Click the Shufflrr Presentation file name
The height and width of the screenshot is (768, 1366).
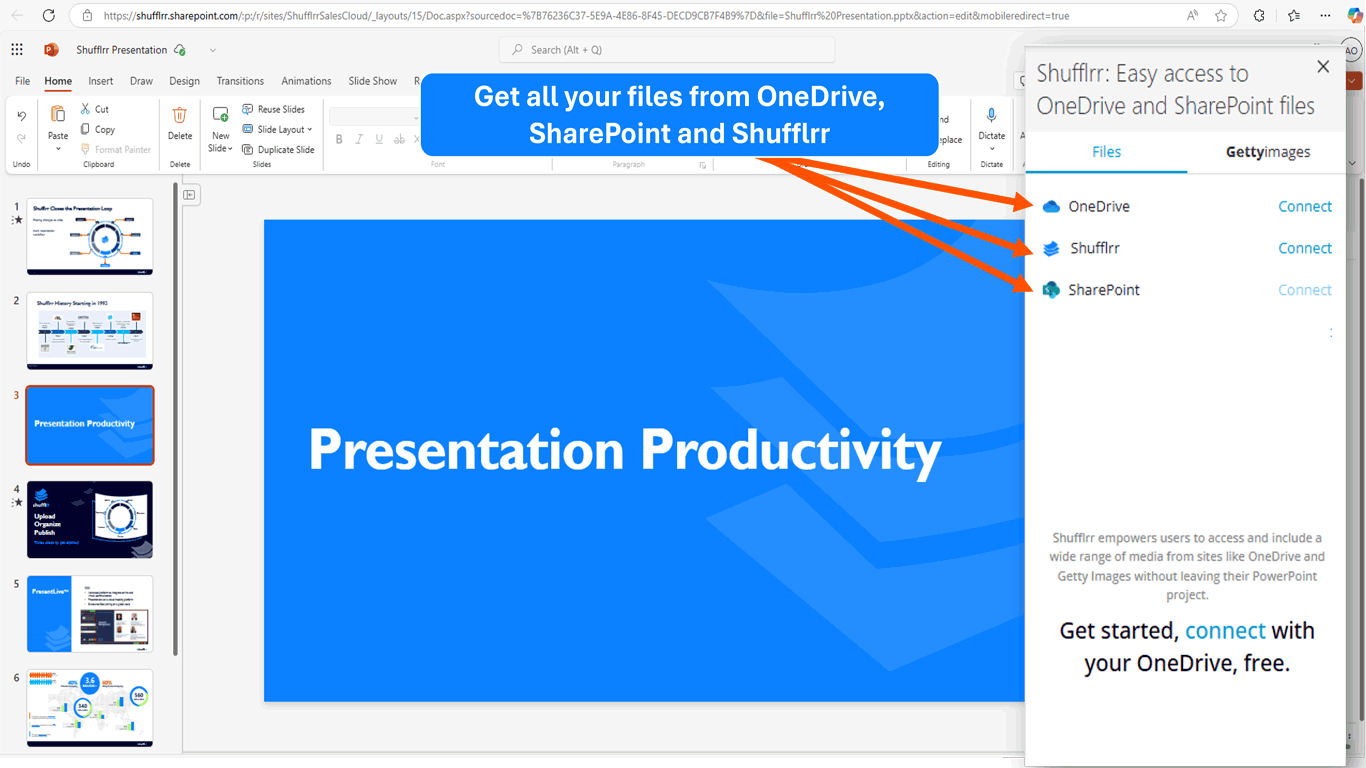click(122, 50)
